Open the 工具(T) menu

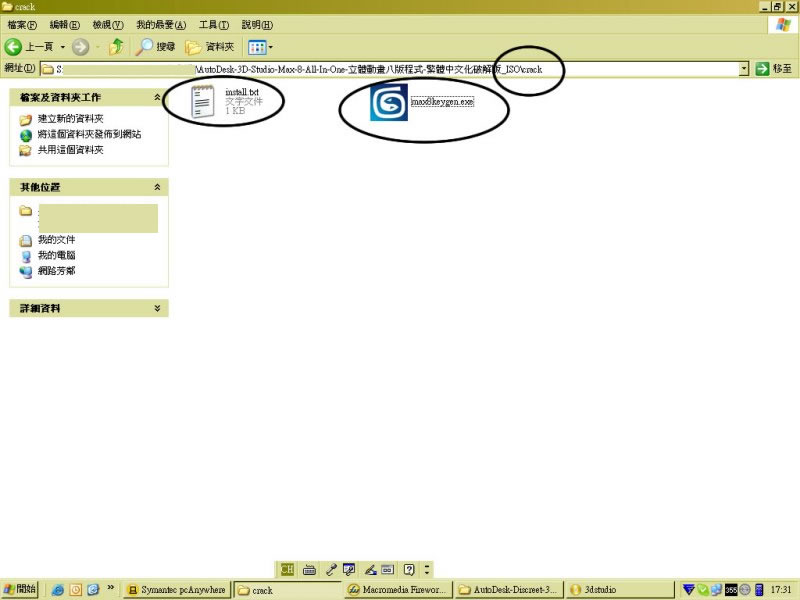tap(214, 24)
